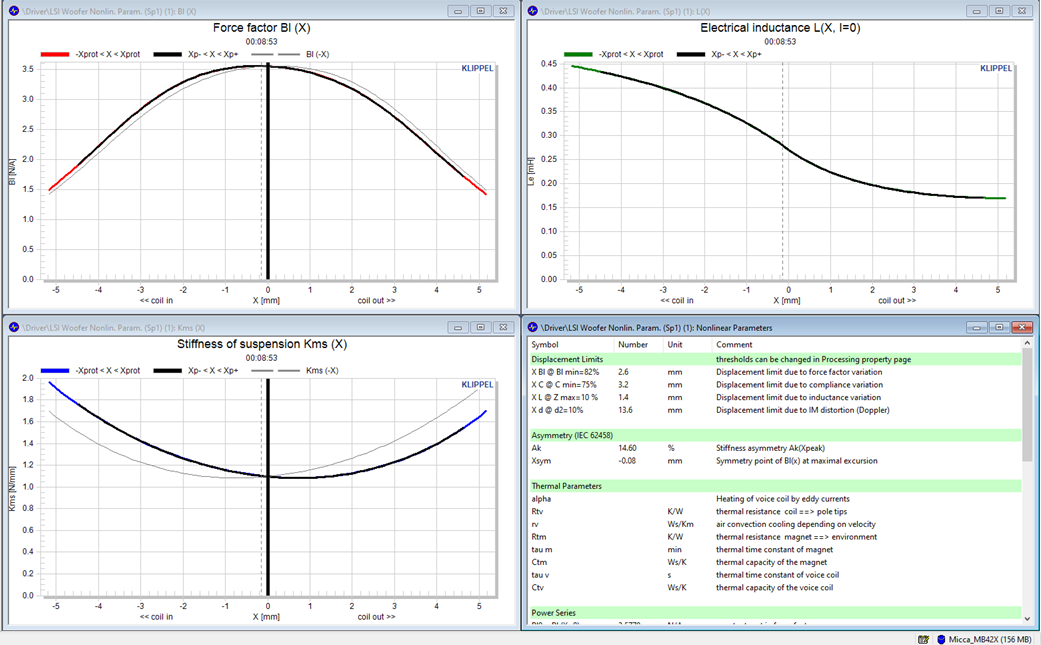The image size is (1041, 645).
Task: Click the Electrical inductance L(X, I=0) title
Action: click(780, 28)
